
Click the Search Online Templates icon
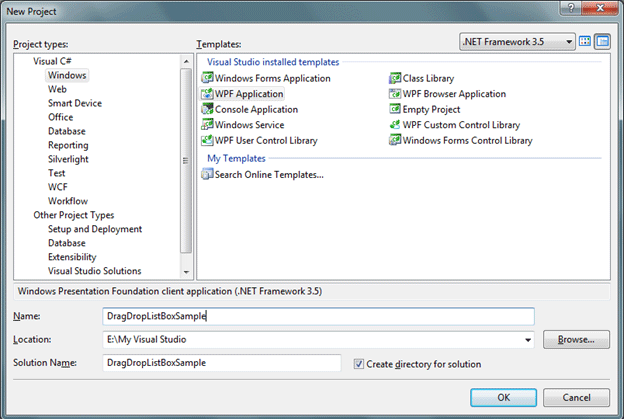pos(207,174)
